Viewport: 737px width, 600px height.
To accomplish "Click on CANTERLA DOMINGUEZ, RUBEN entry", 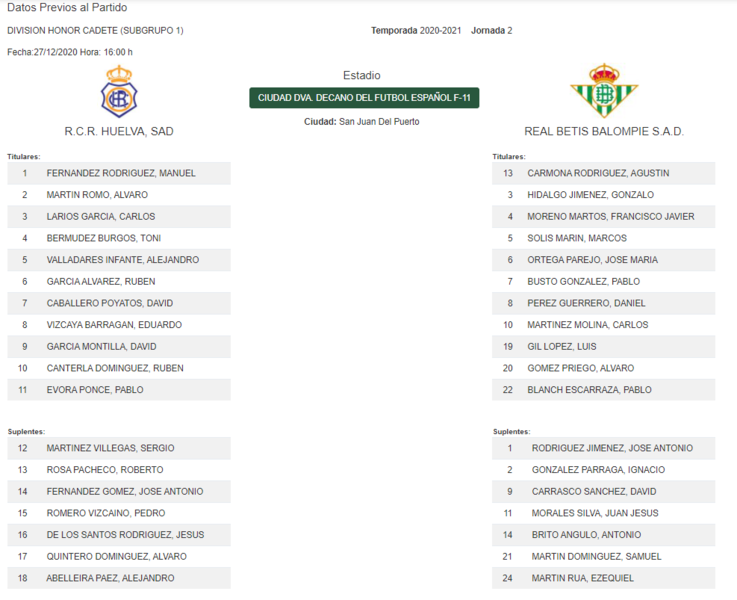I will coord(119,368).
